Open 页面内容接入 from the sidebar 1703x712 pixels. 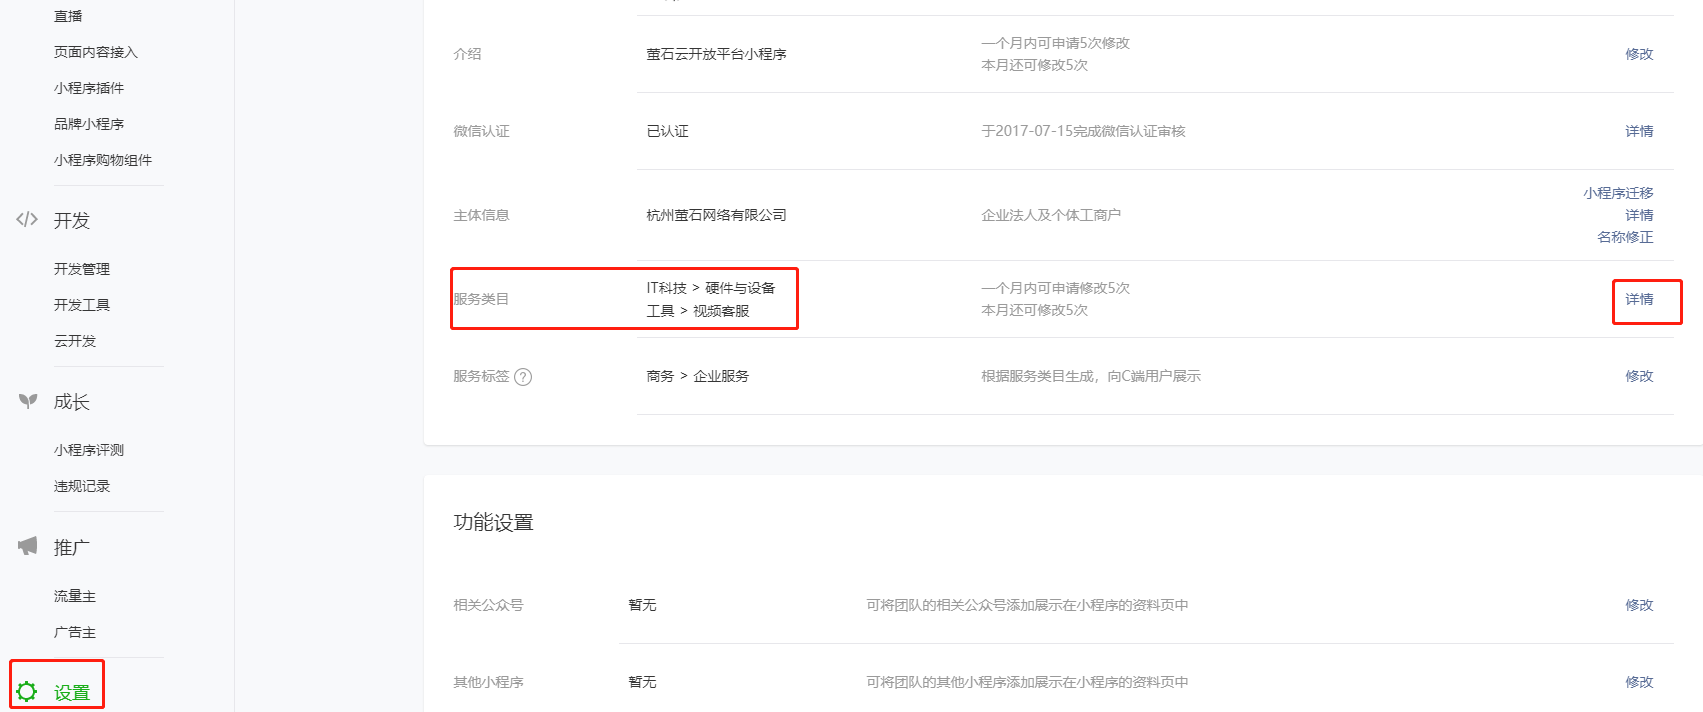(x=94, y=51)
